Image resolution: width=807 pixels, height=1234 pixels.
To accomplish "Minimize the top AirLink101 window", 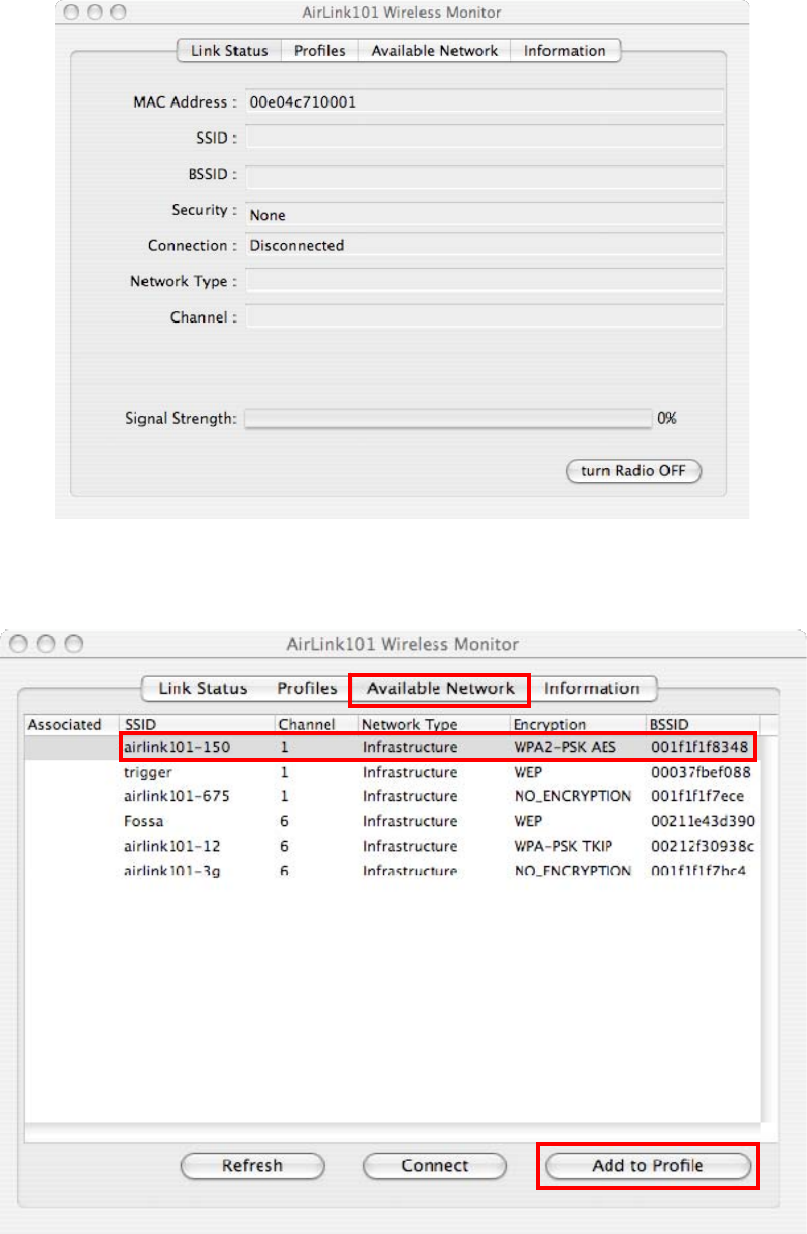I will pos(94,13).
